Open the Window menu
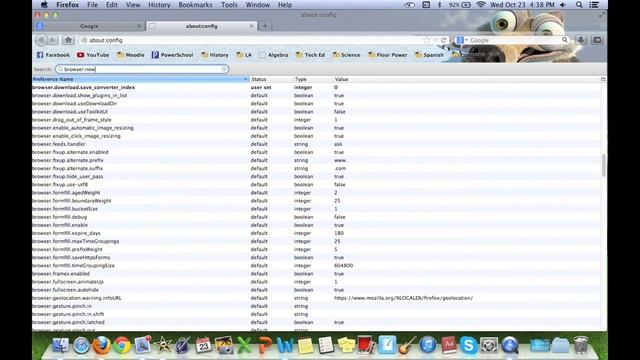The height and width of the screenshot is (360, 640). tap(258, 5)
